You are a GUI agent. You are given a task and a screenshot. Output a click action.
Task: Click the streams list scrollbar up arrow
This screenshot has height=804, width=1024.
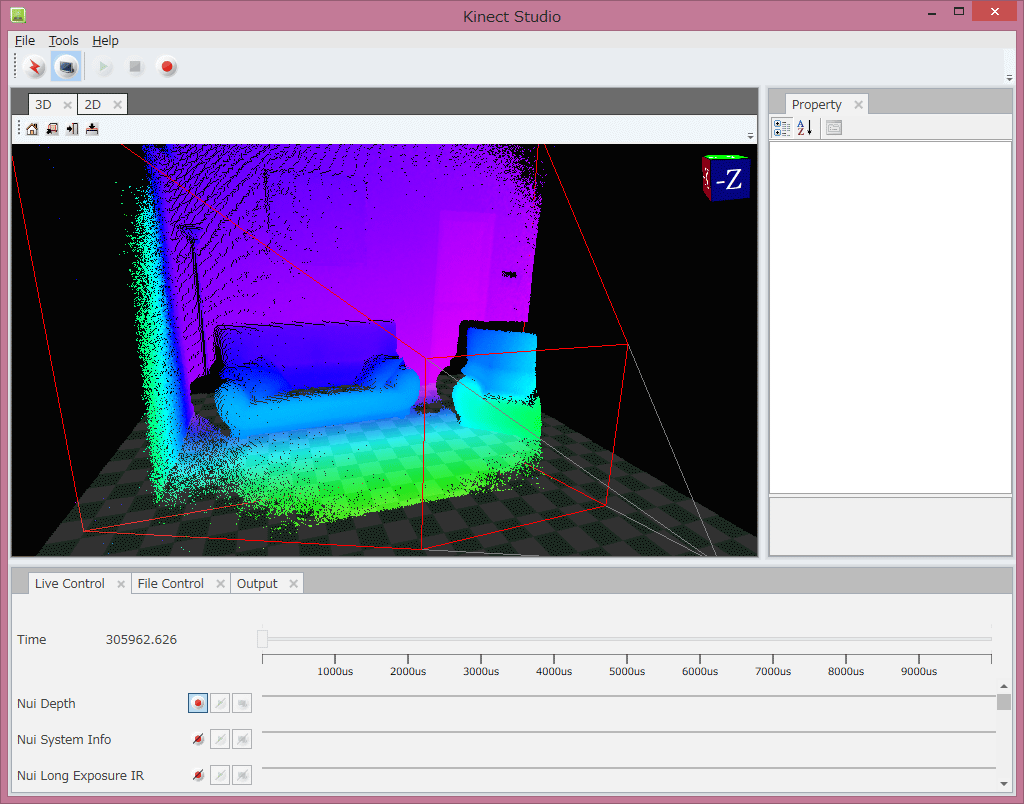1004,686
